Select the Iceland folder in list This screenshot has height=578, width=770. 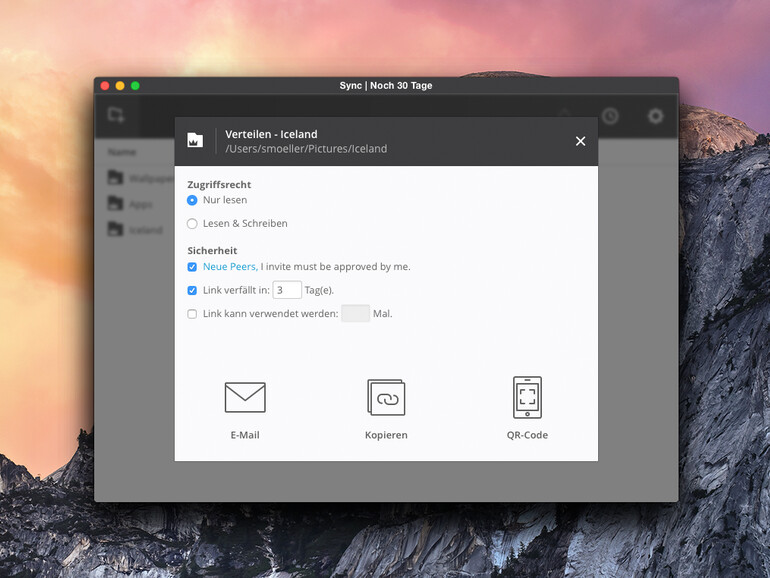[x=145, y=230]
